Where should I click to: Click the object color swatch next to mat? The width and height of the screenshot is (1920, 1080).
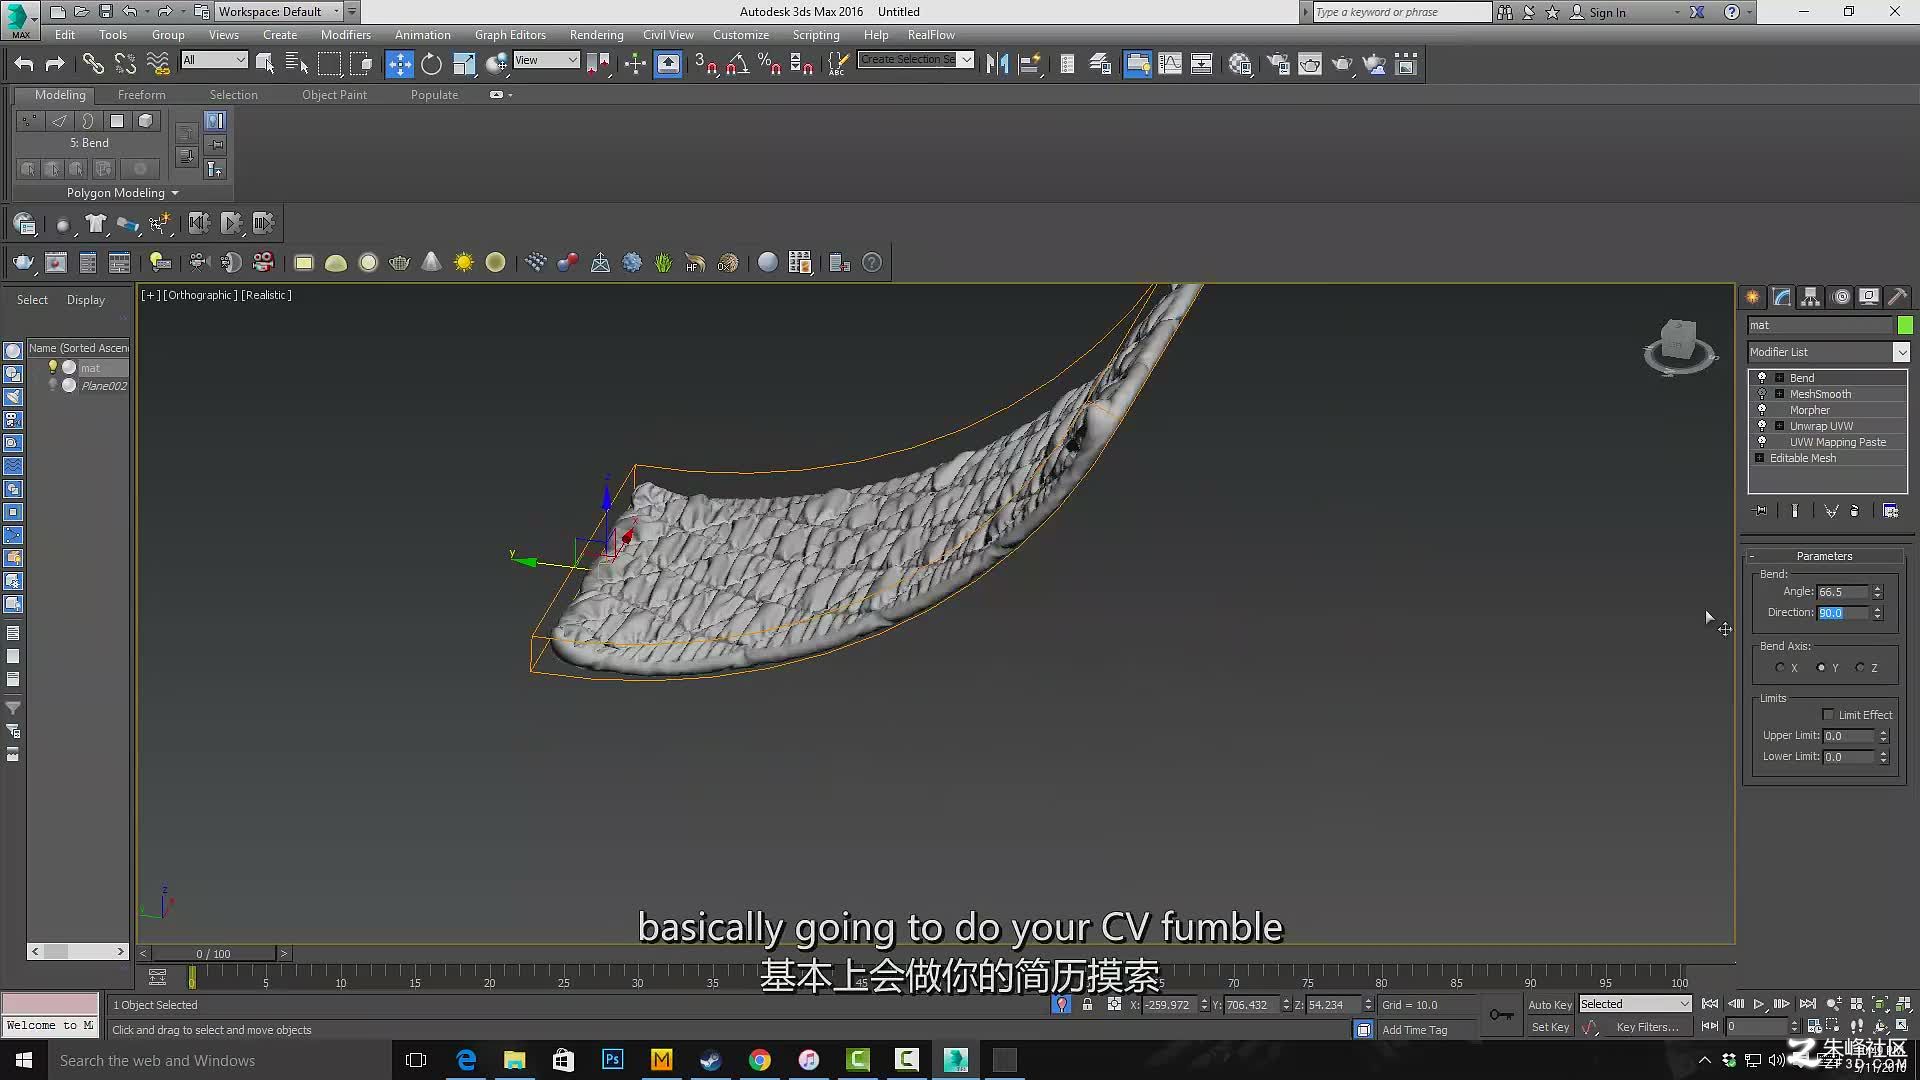[x=1905, y=325]
